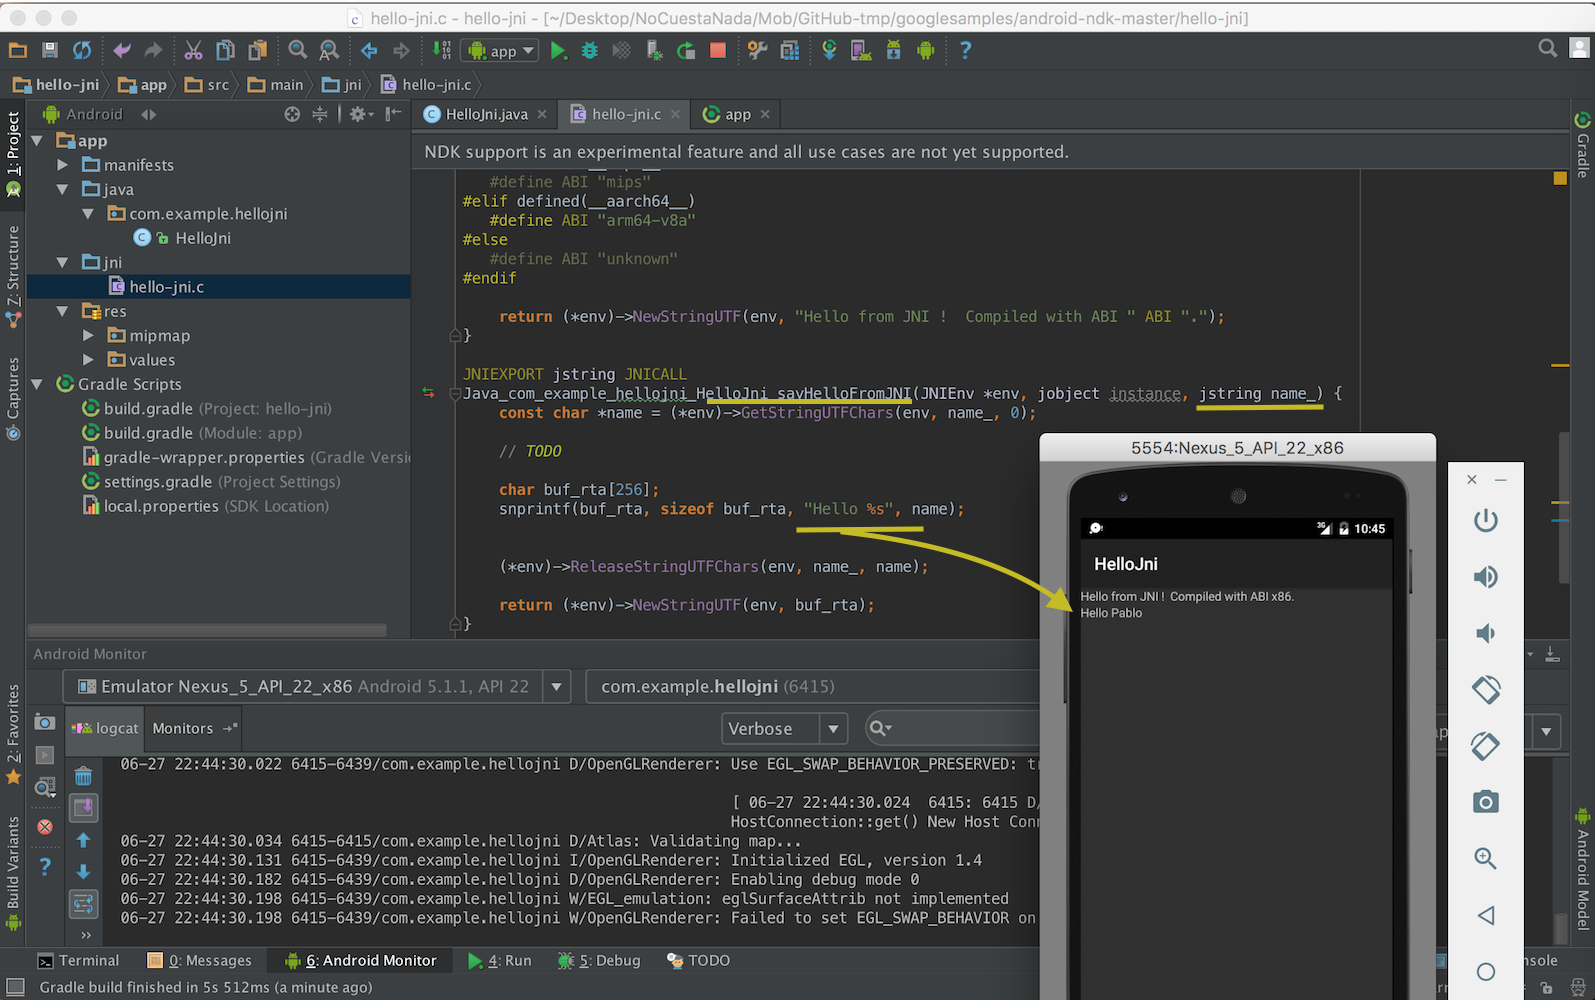Click the Open folder toolbar icon

[x=18, y=50]
